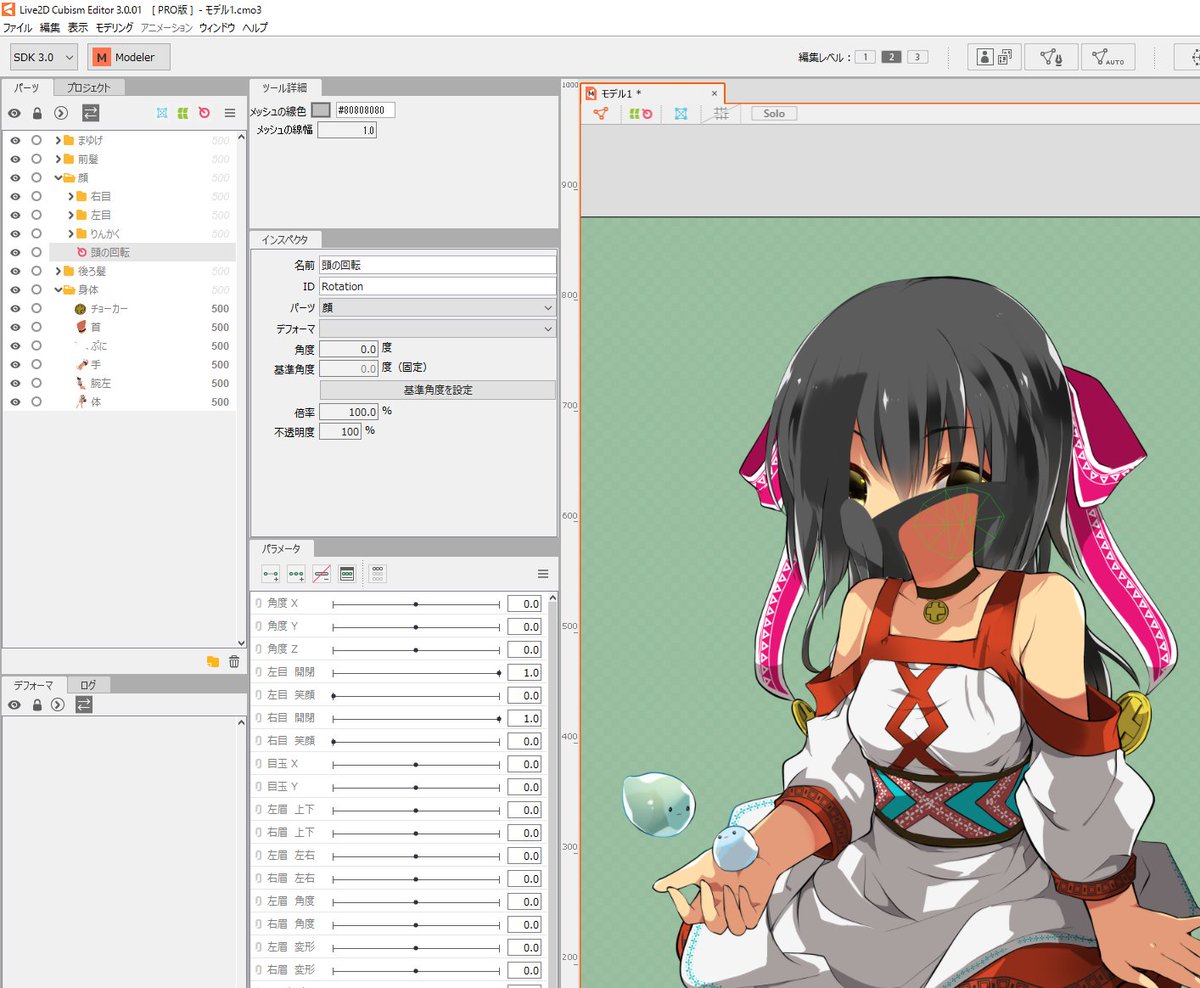The height and width of the screenshot is (988, 1200).
Task: Click the blue art mesh display icon in view toolbar
Action: tap(681, 114)
